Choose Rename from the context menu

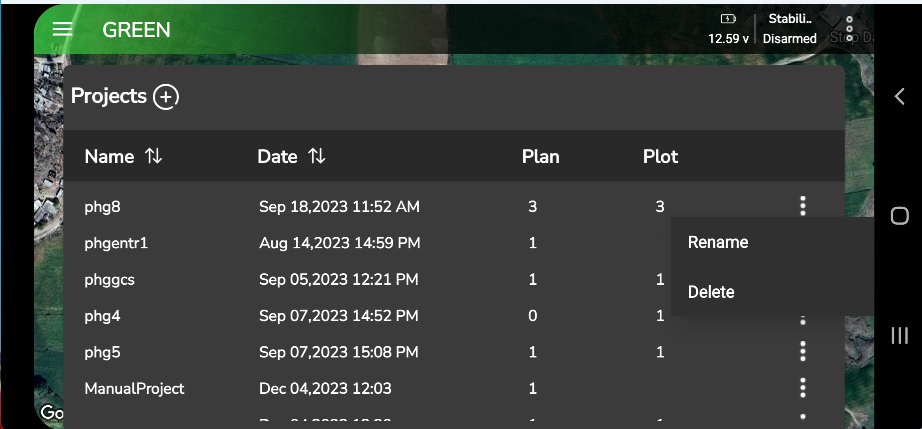[718, 242]
